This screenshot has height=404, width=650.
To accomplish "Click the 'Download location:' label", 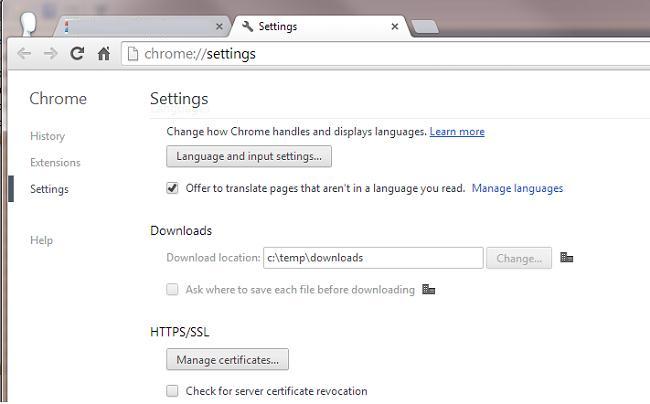I will point(213,258).
